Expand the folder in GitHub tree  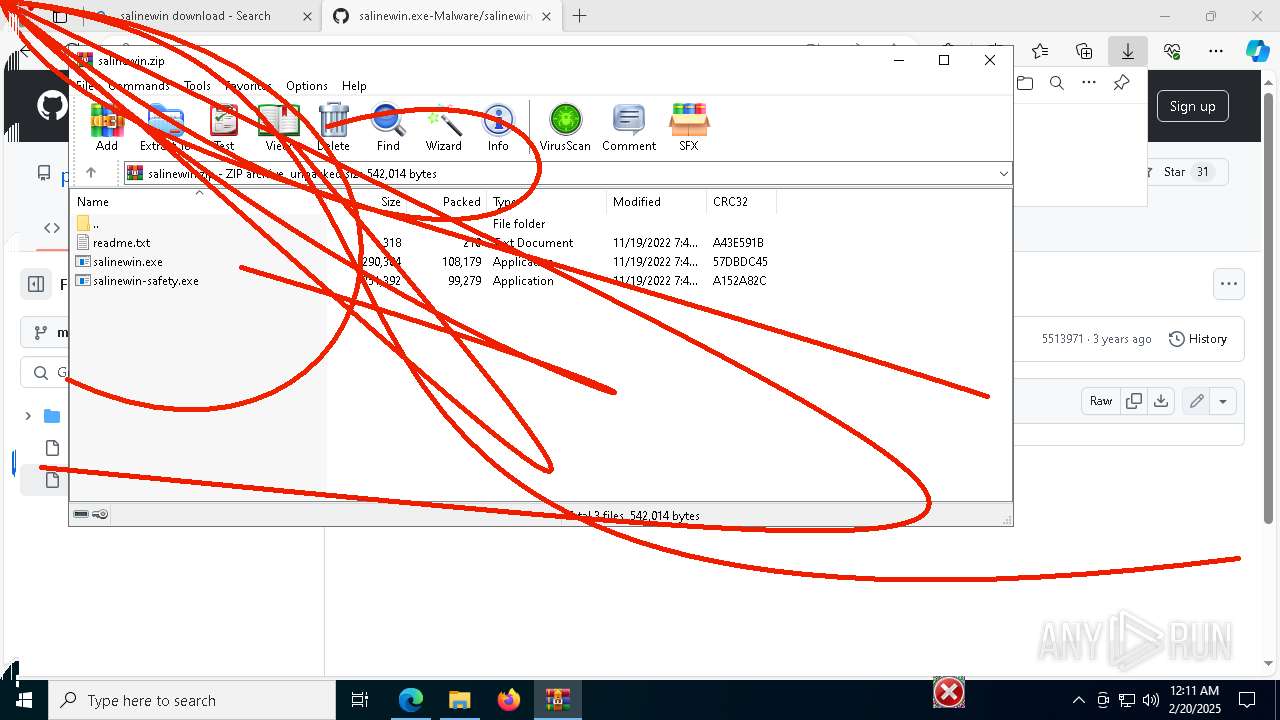coord(28,416)
